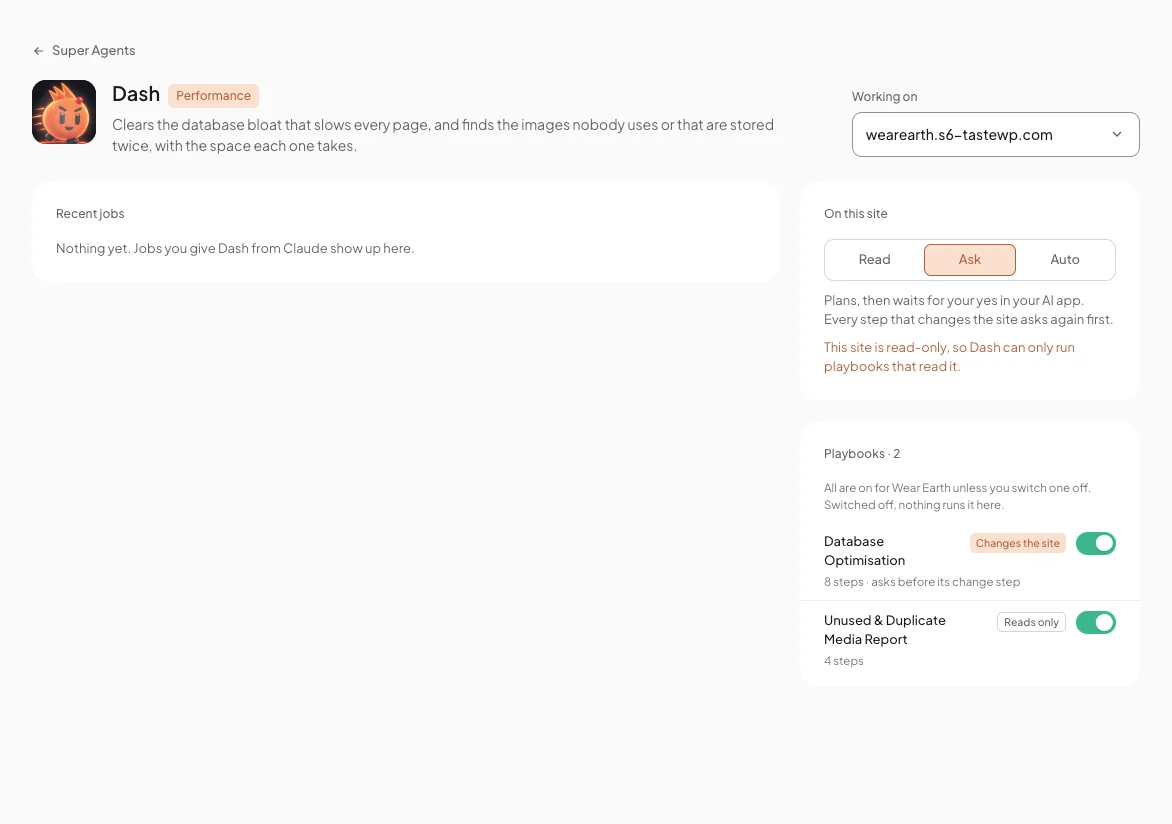Select the Ask mode option
Screen dimensions: 1172x824
(x=969, y=259)
